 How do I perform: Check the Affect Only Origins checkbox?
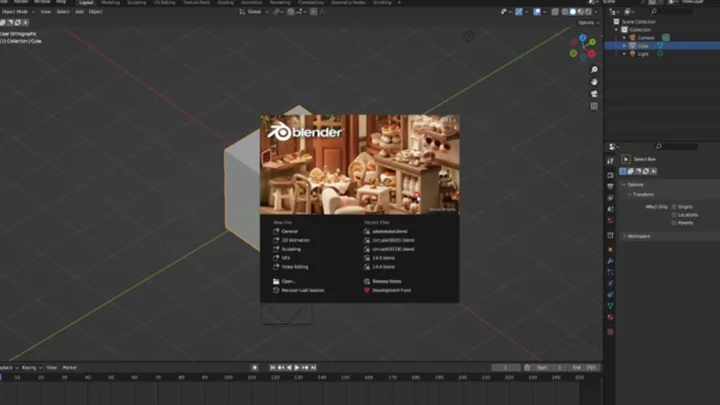point(674,207)
